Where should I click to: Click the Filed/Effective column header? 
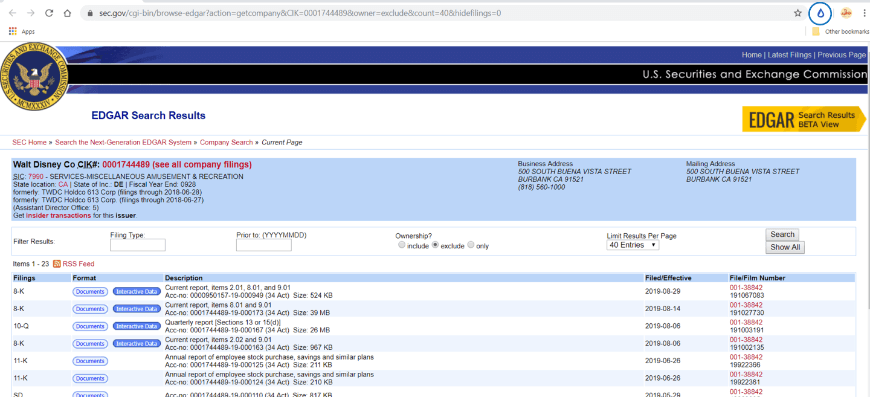click(x=668, y=278)
